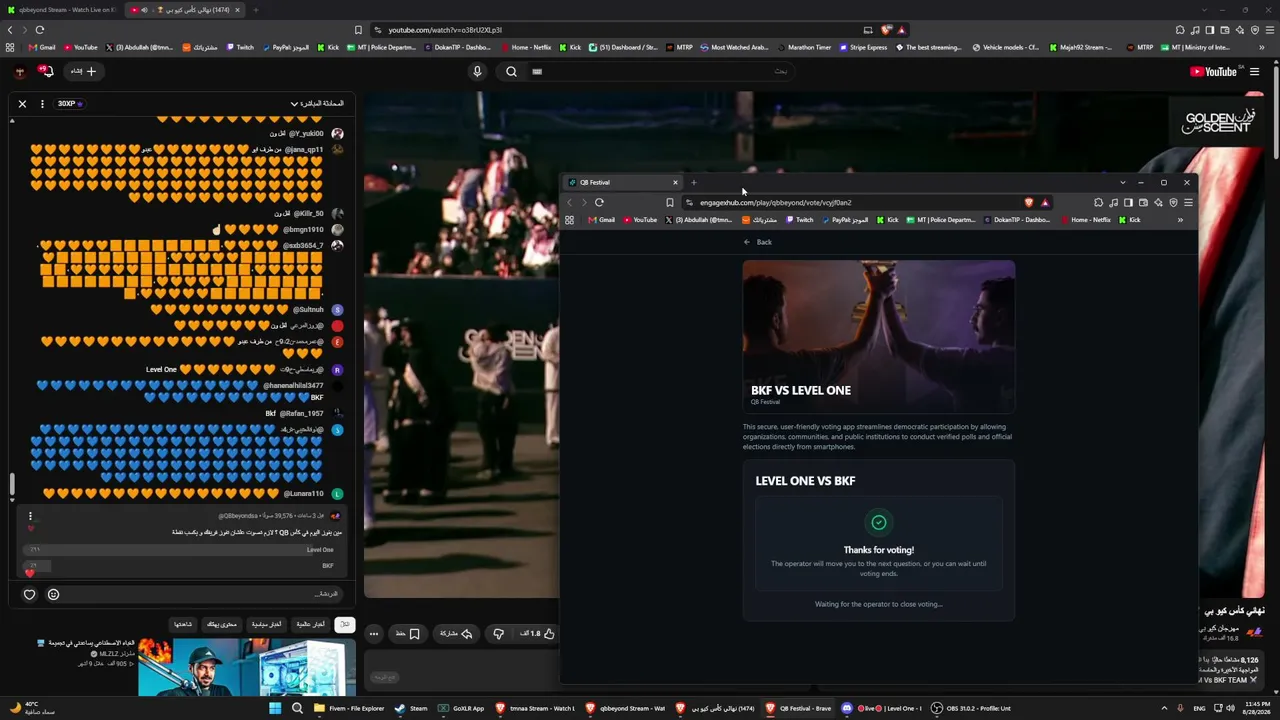Select the 'أخبار عالمية' filter chip

[x=310, y=624]
